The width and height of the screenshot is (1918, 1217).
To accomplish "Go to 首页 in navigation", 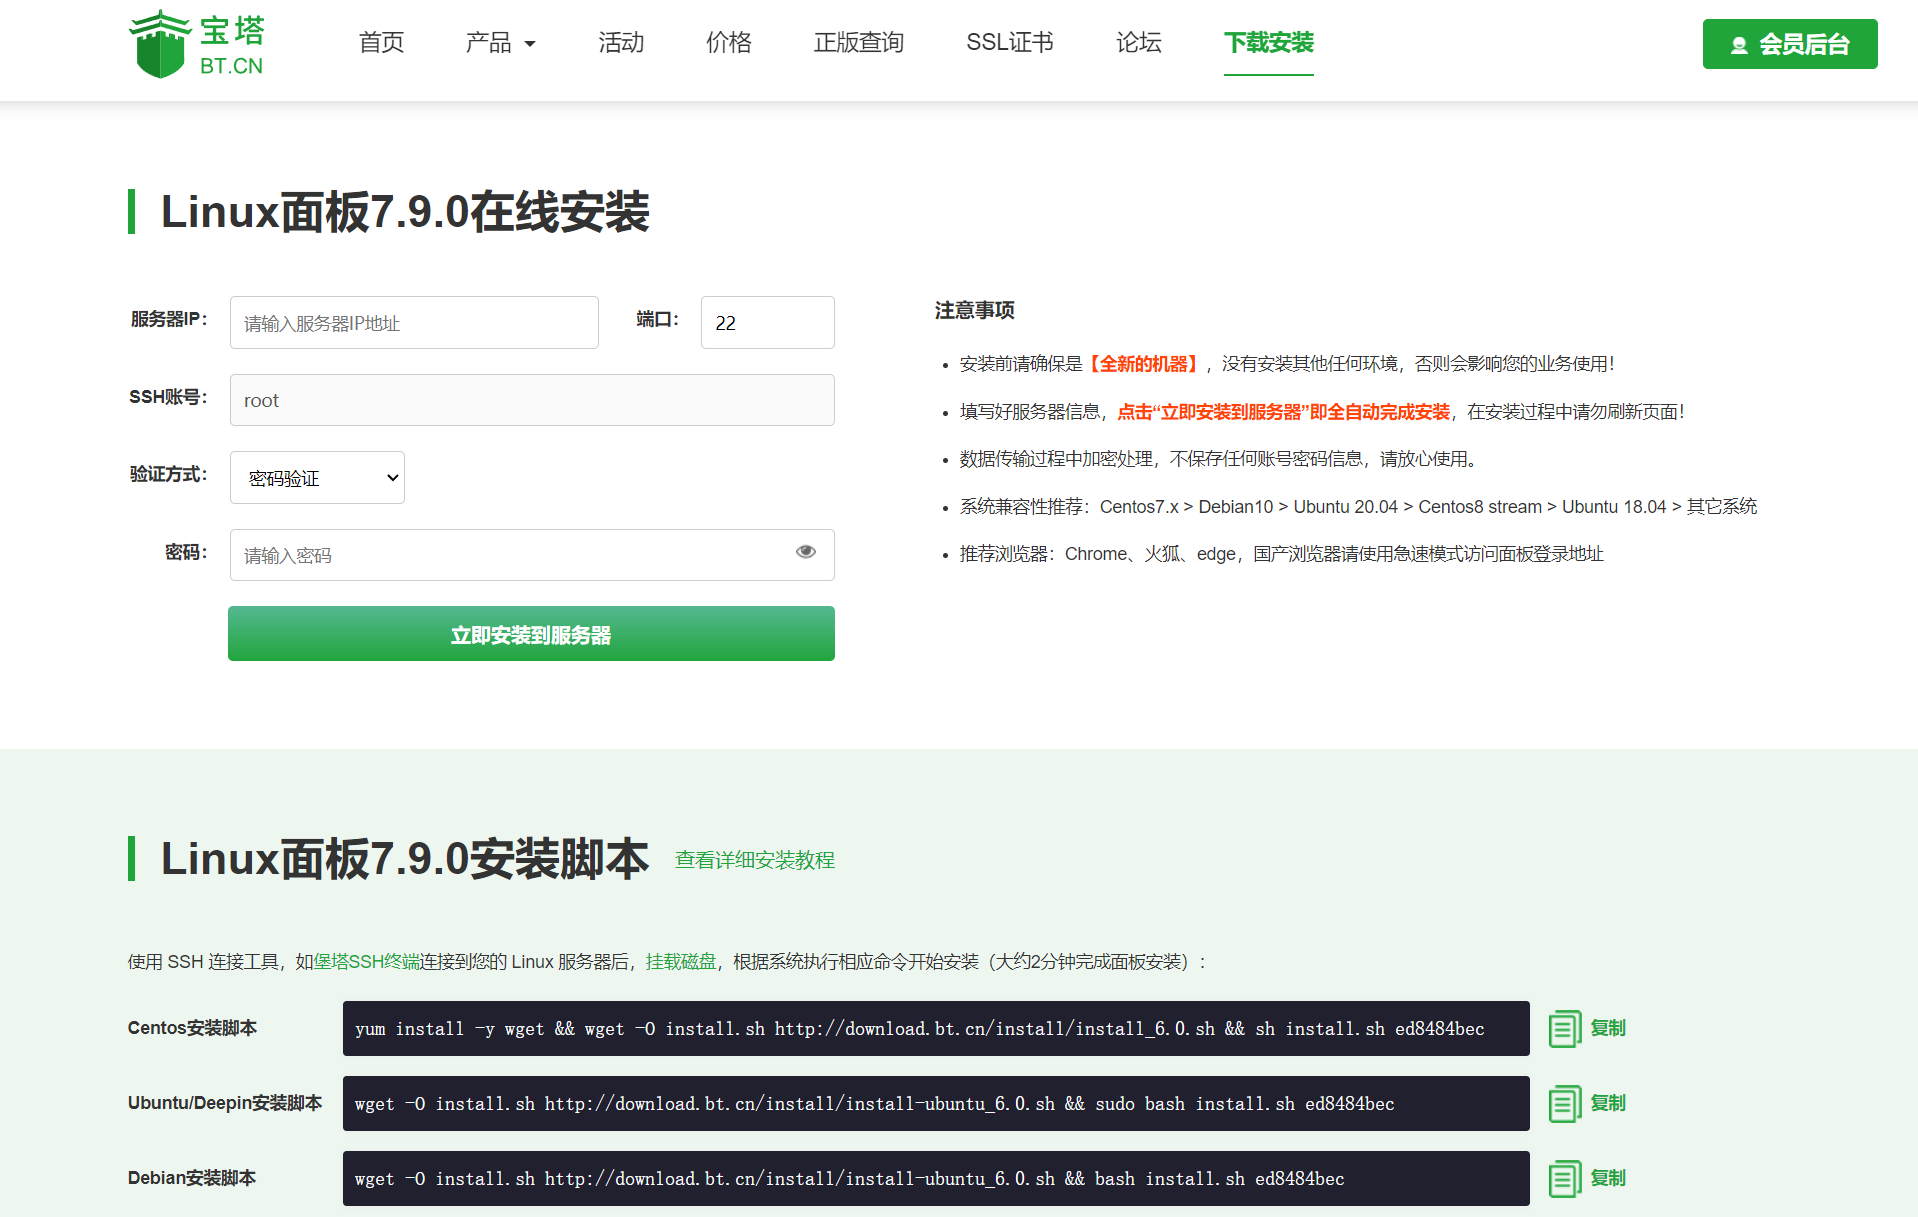I will [381, 43].
